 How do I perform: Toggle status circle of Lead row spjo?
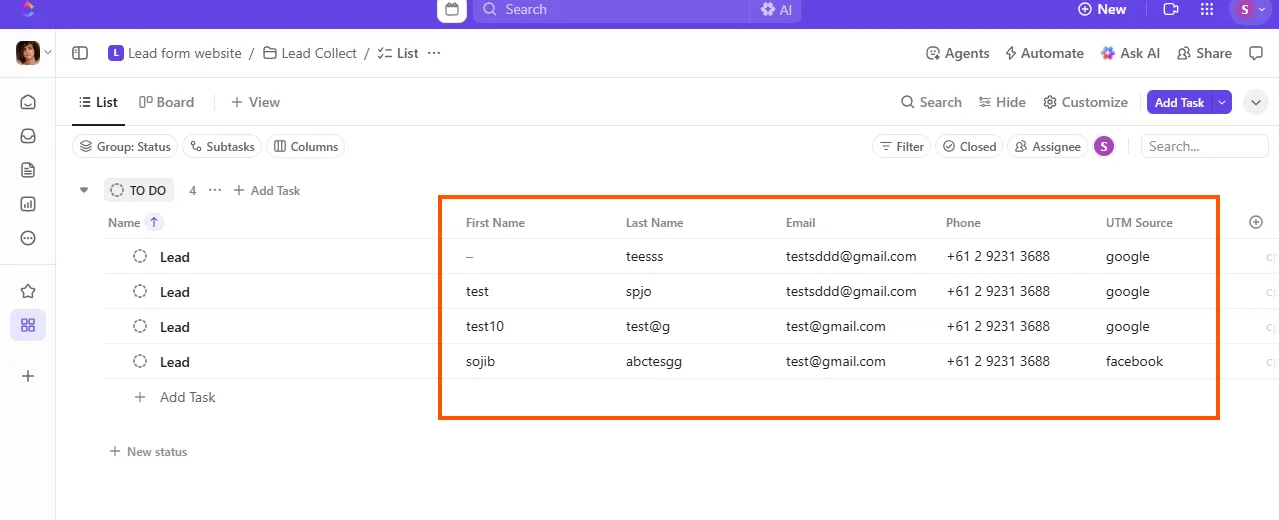coord(140,291)
